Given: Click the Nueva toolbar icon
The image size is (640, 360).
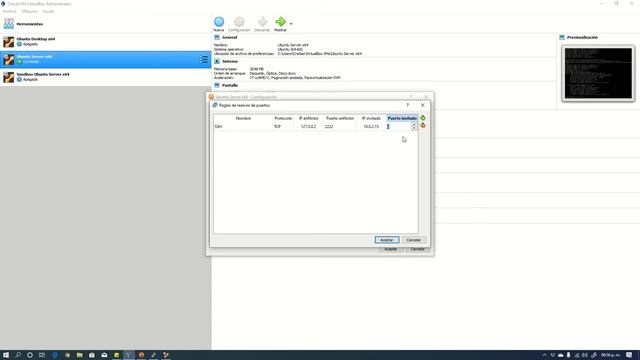Looking at the screenshot, I should pos(219,24).
